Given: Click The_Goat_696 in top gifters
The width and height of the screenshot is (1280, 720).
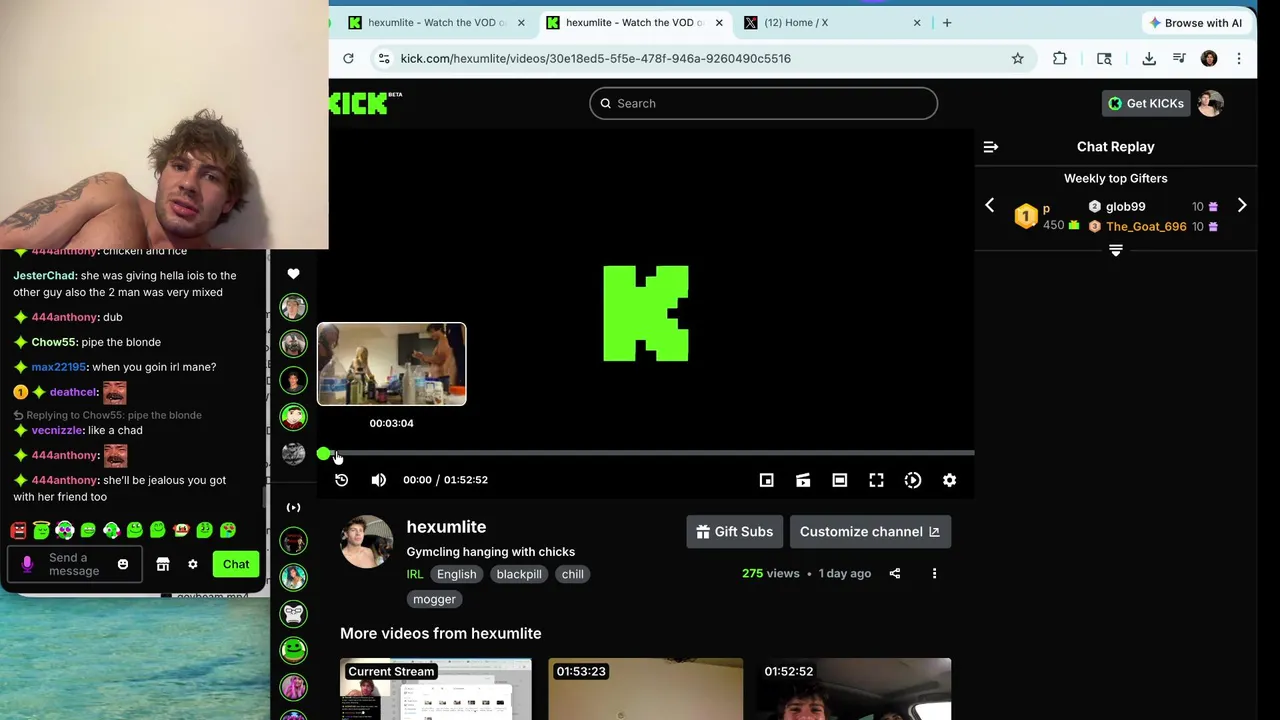Looking at the screenshot, I should [x=1146, y=227].
